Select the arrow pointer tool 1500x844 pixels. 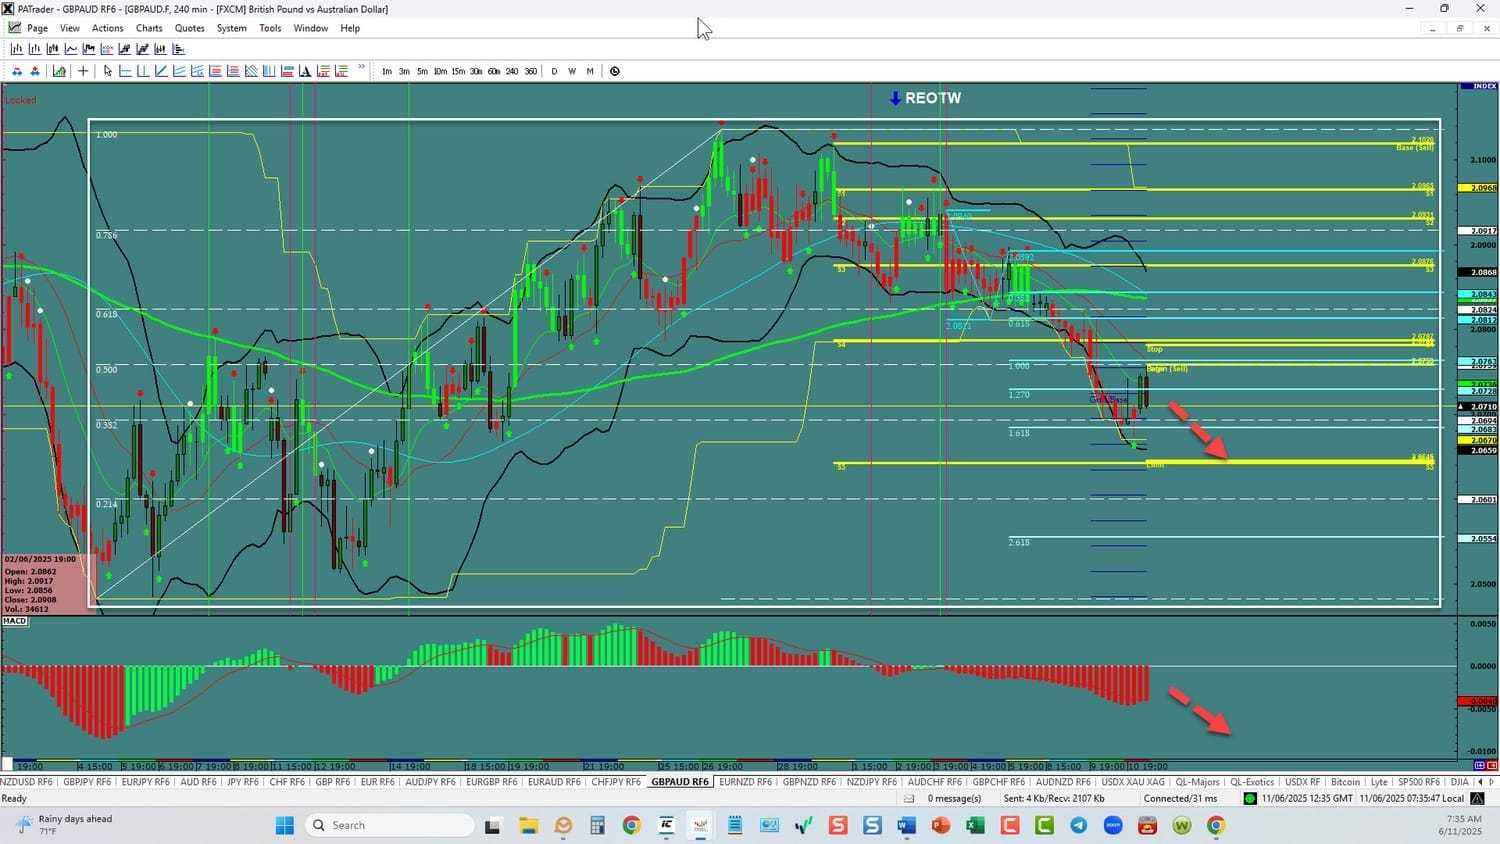[x=107, y=71]
